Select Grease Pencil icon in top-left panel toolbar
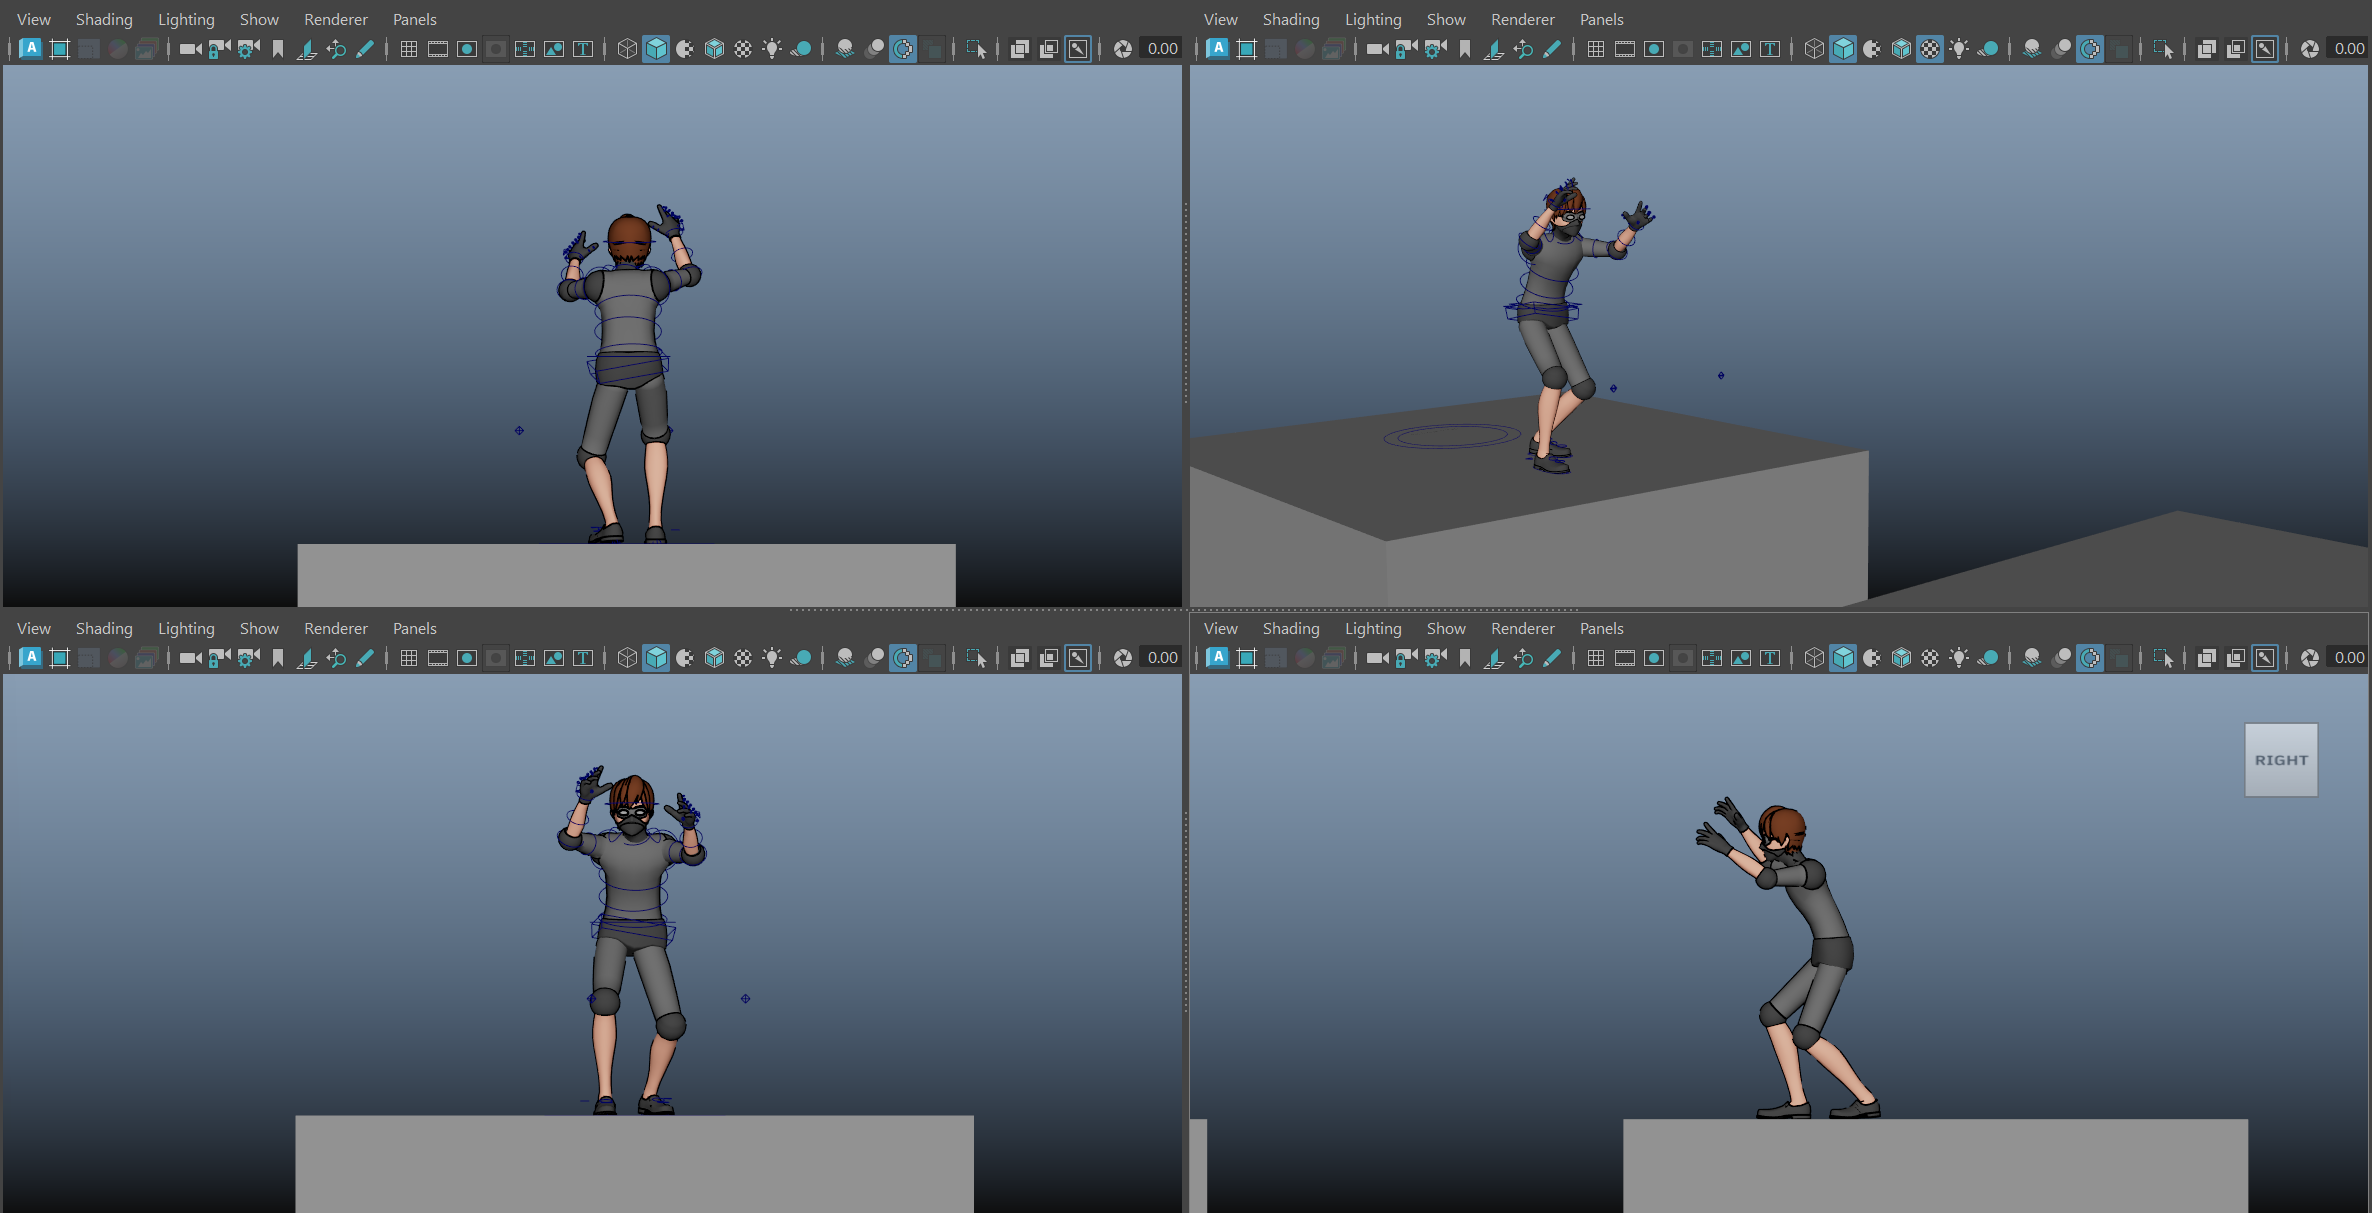The width and height of the screenshot is (2372, 1213). click(365, 49)
